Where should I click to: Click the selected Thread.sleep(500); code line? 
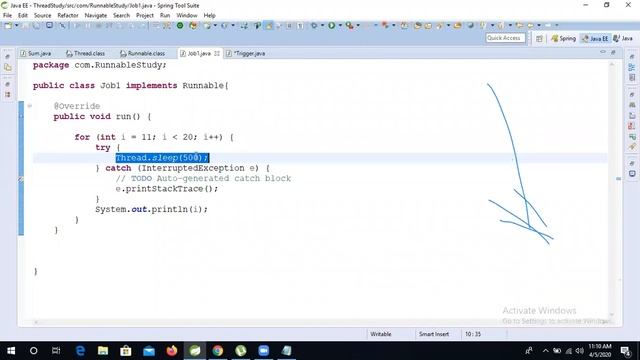coord(162,158)
